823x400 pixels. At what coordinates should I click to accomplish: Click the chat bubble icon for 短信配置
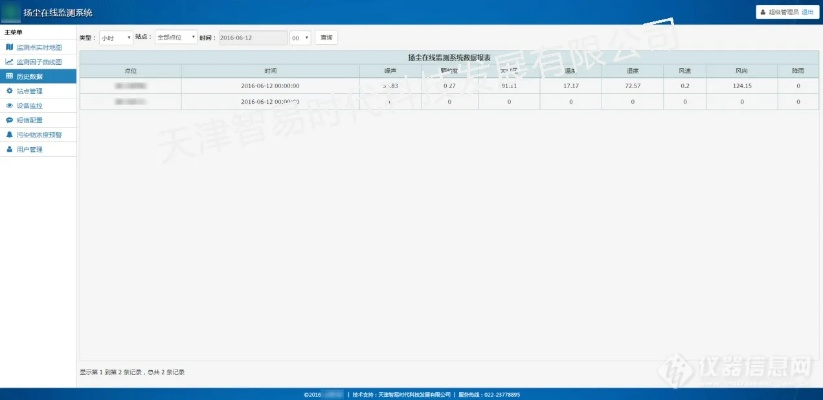9,120
